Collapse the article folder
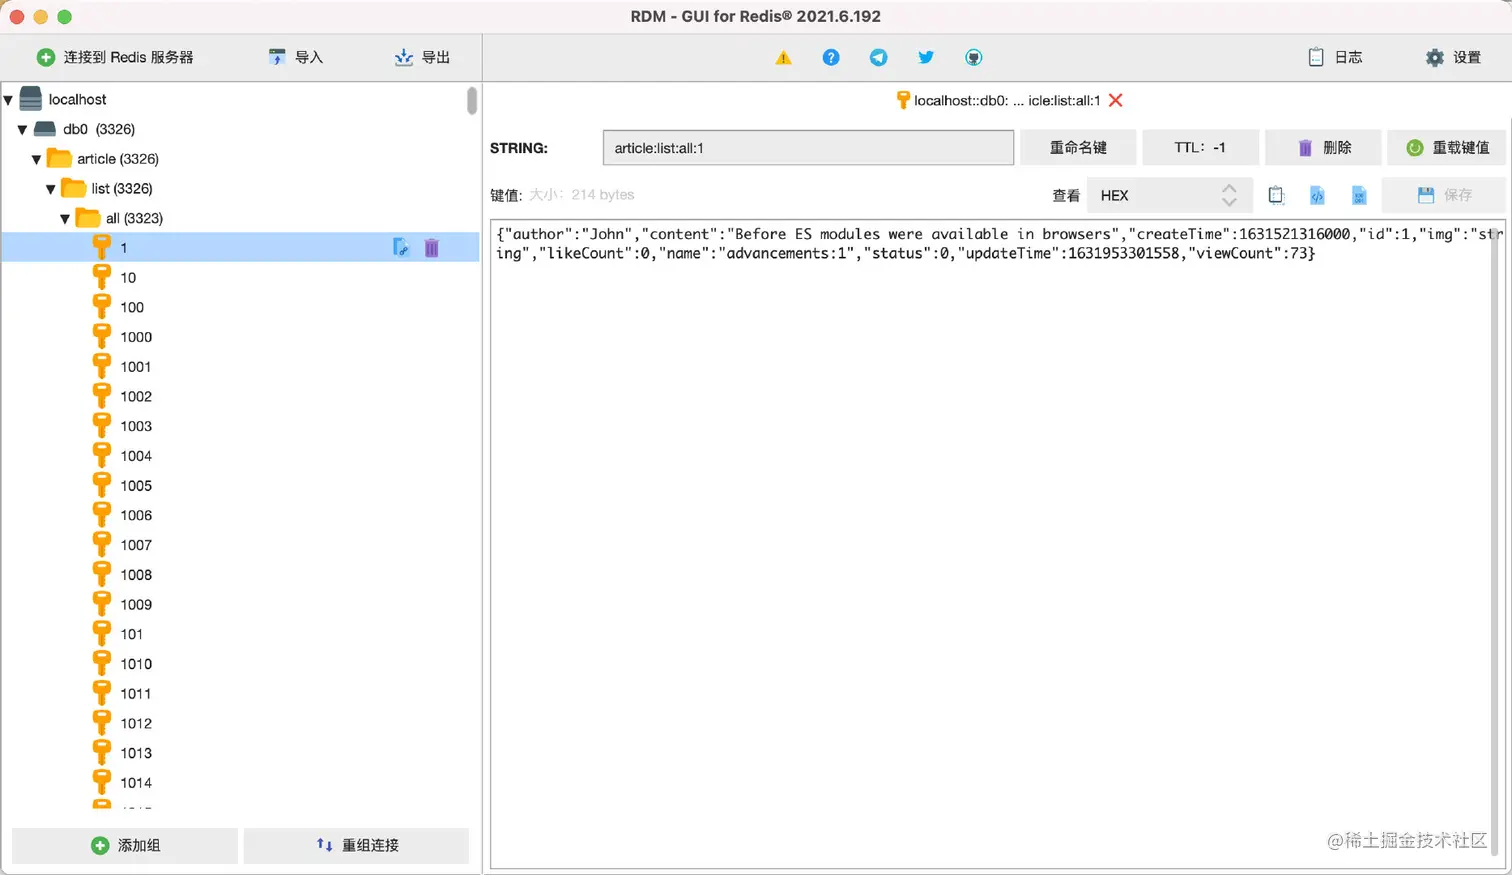 pos(36,159)
